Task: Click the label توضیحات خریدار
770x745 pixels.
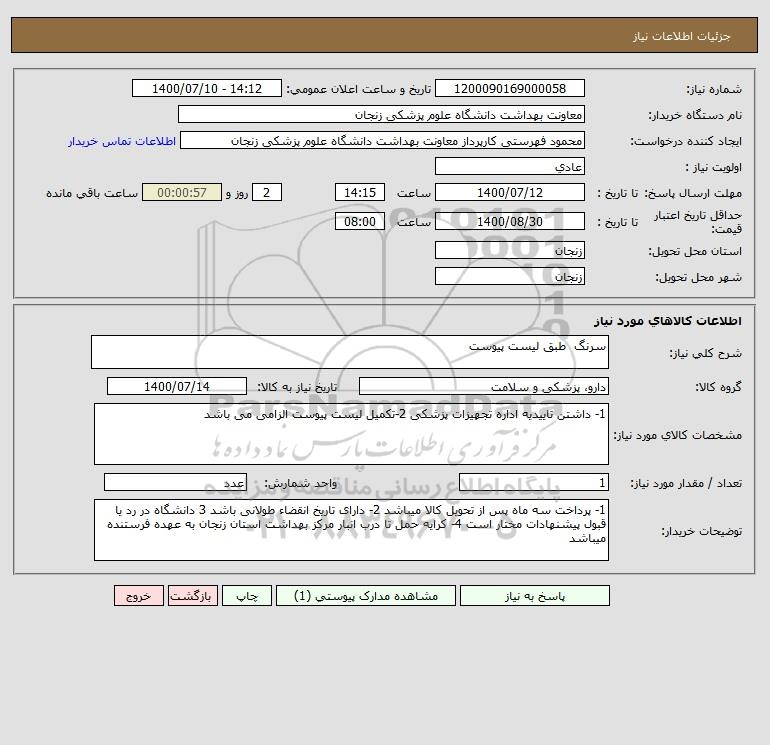Action: click(x=702, y=531)
